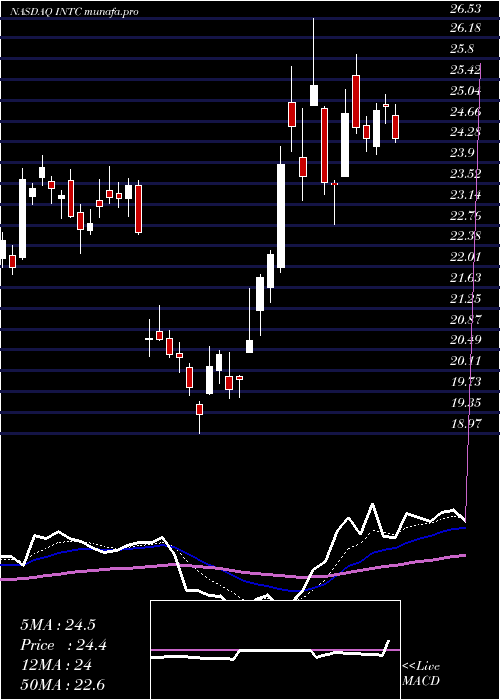Select the 21.63 price axis label

point(465,278)
